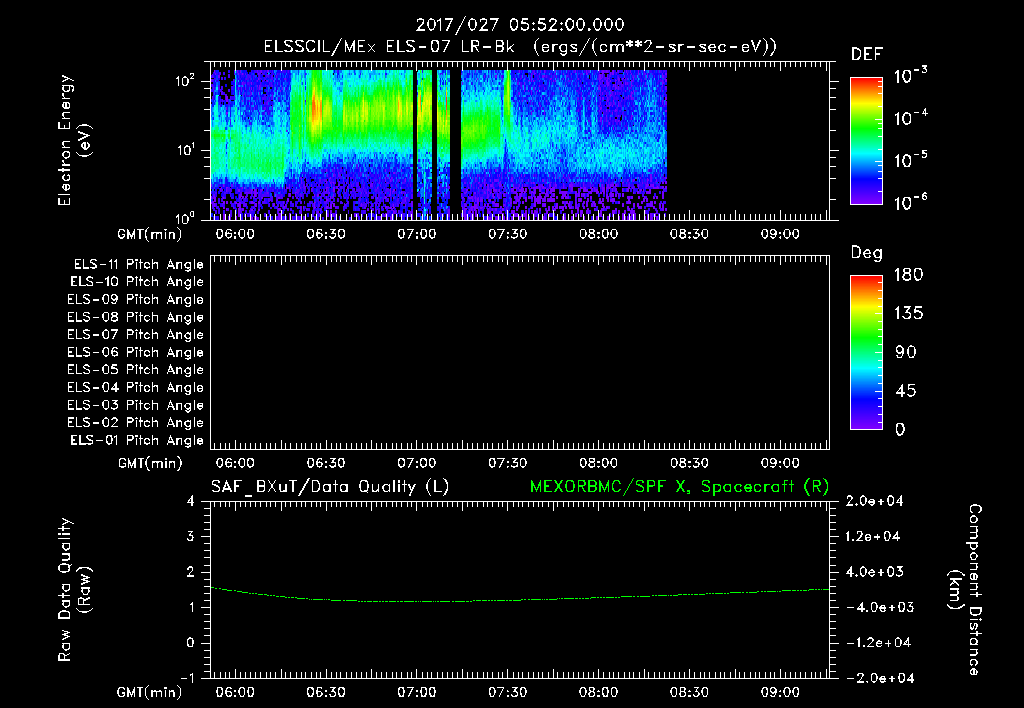Click the 4.0e+03 distance axis value
This screenshot has width=1024, height=708.
[874, 571]
